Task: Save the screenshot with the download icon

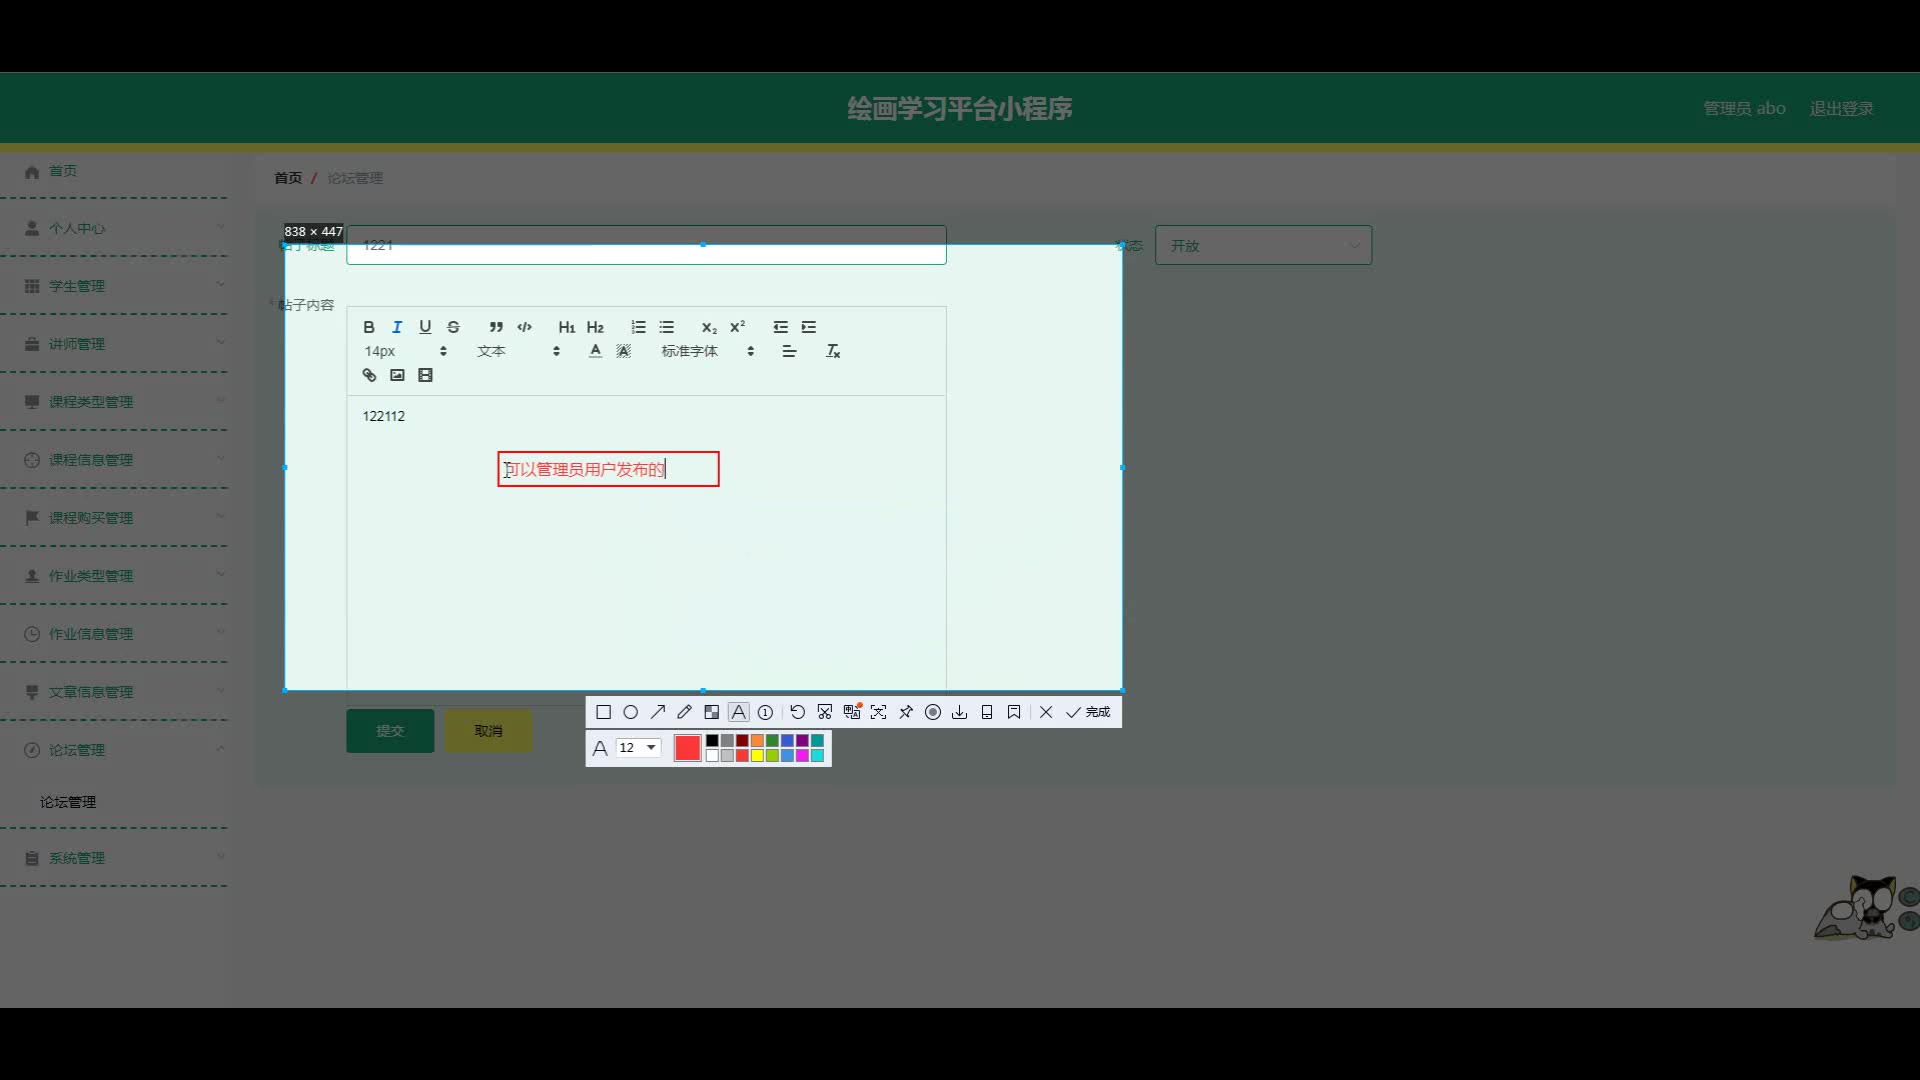Action: pos(959,712)
